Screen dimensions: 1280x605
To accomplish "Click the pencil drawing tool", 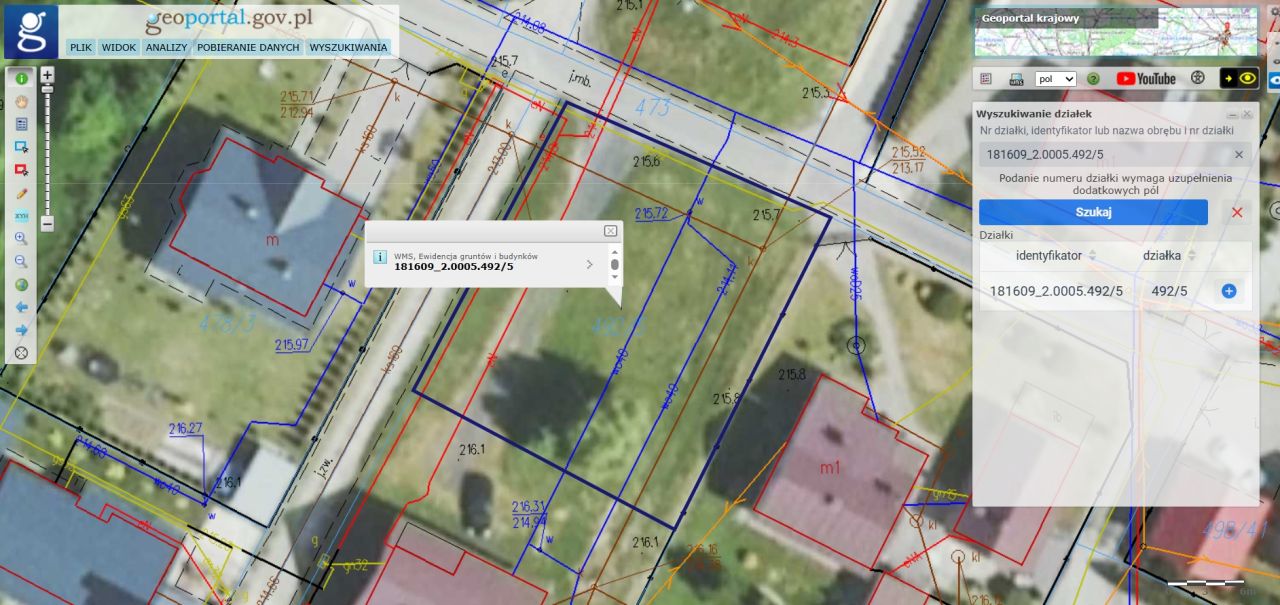I will click(21, 193).
